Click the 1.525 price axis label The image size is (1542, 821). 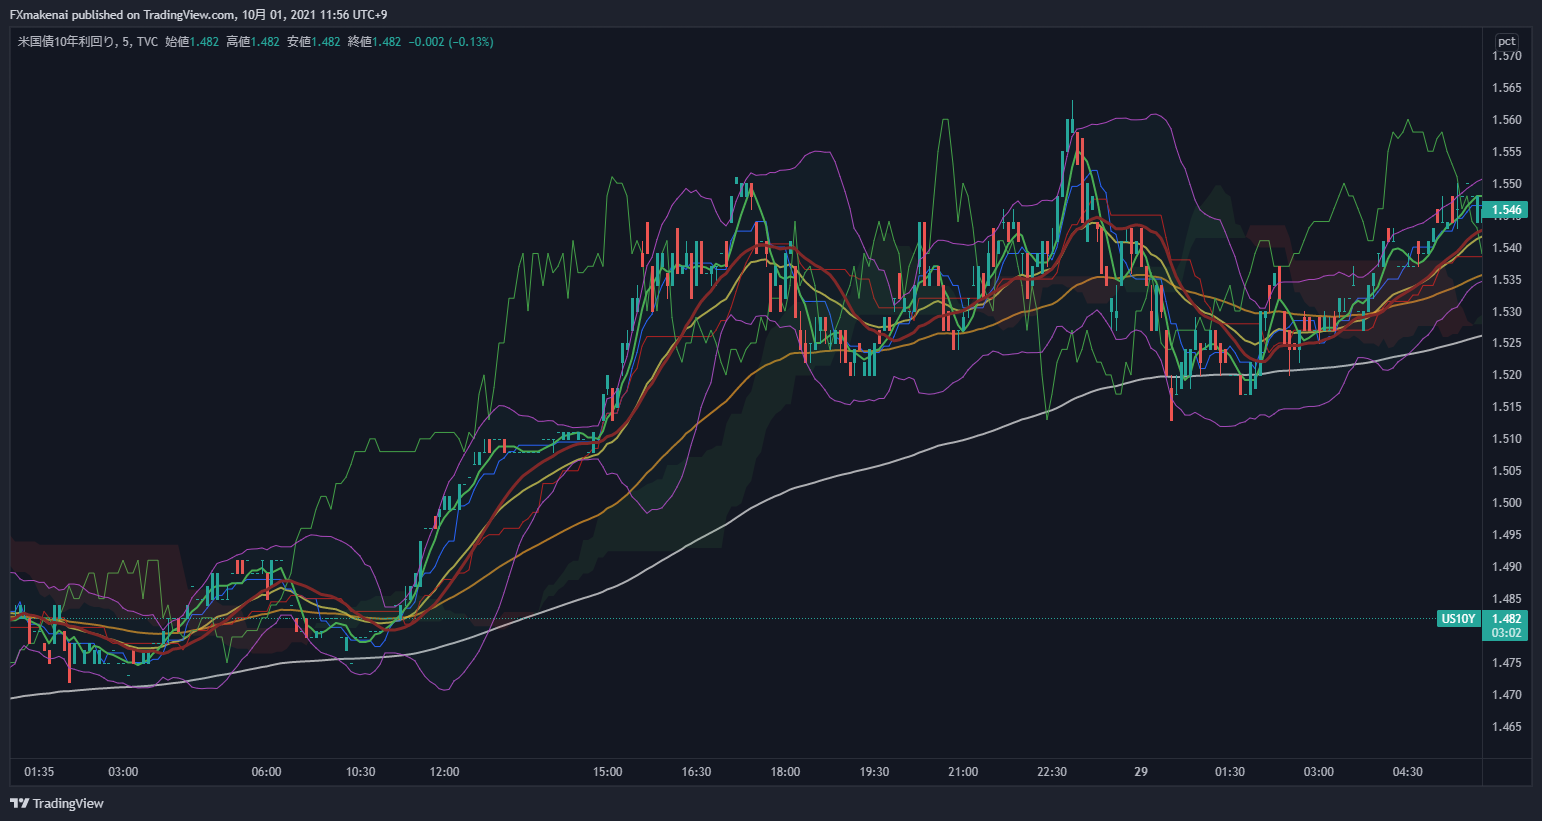(1506, 343)
